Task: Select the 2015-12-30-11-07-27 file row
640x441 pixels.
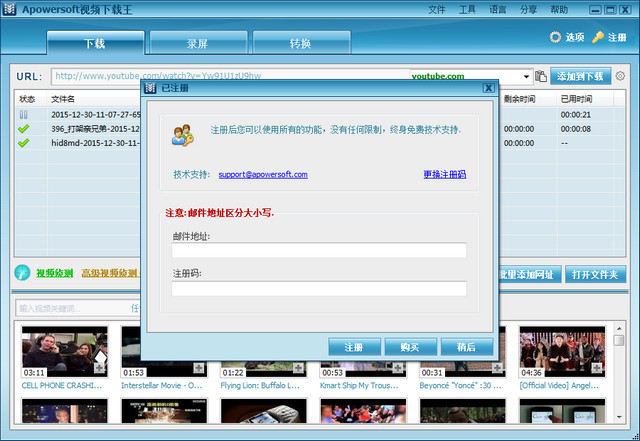Action: click(96, 115)
